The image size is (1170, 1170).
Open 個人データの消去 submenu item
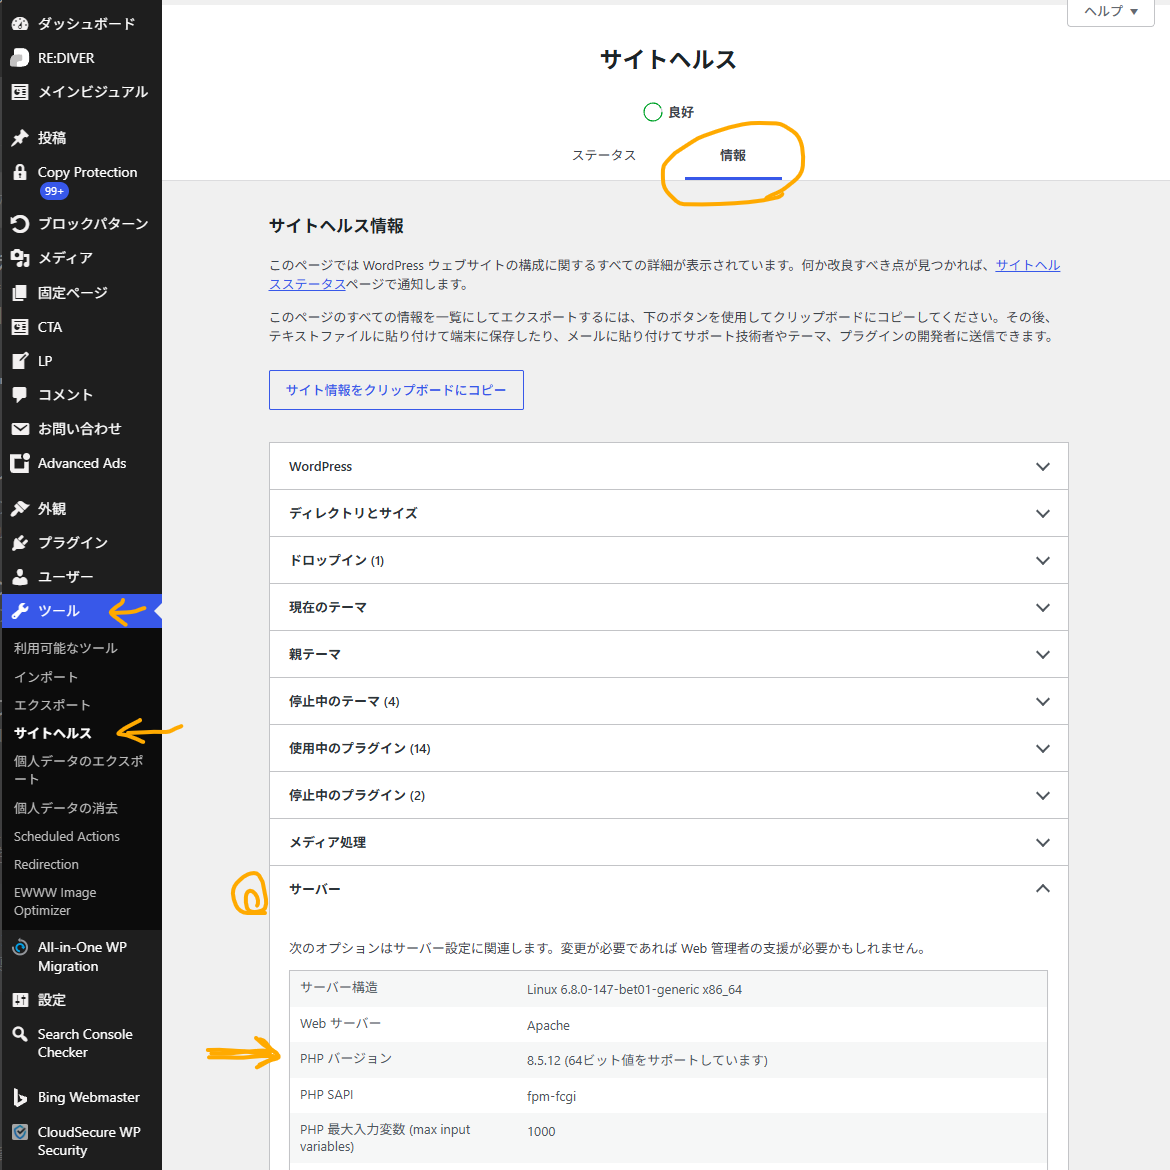click(66, 808)
